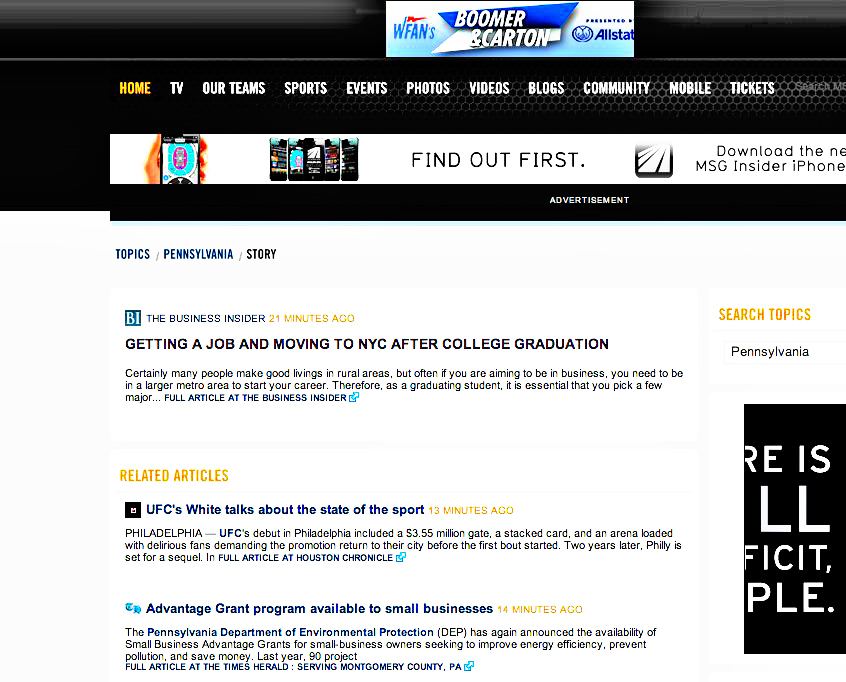Viewport: 846px width, 682px height.
Task: Open the bold UFC link in article text
Action: point(230,533)
